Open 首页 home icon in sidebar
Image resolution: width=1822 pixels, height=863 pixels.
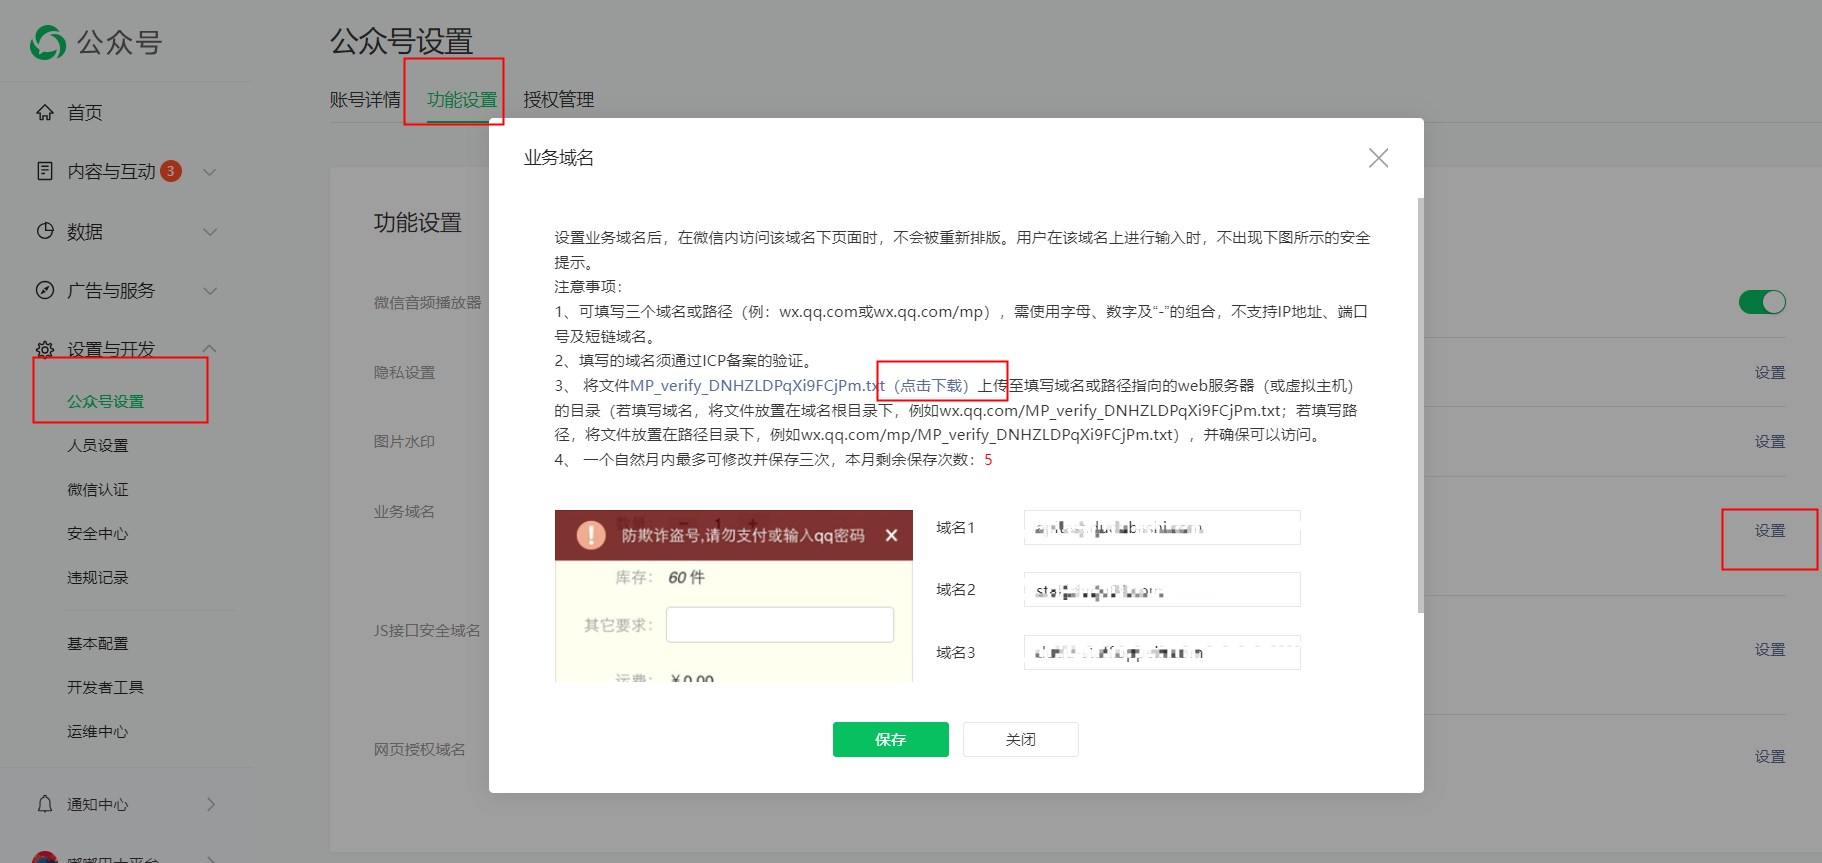coord(45,112)
